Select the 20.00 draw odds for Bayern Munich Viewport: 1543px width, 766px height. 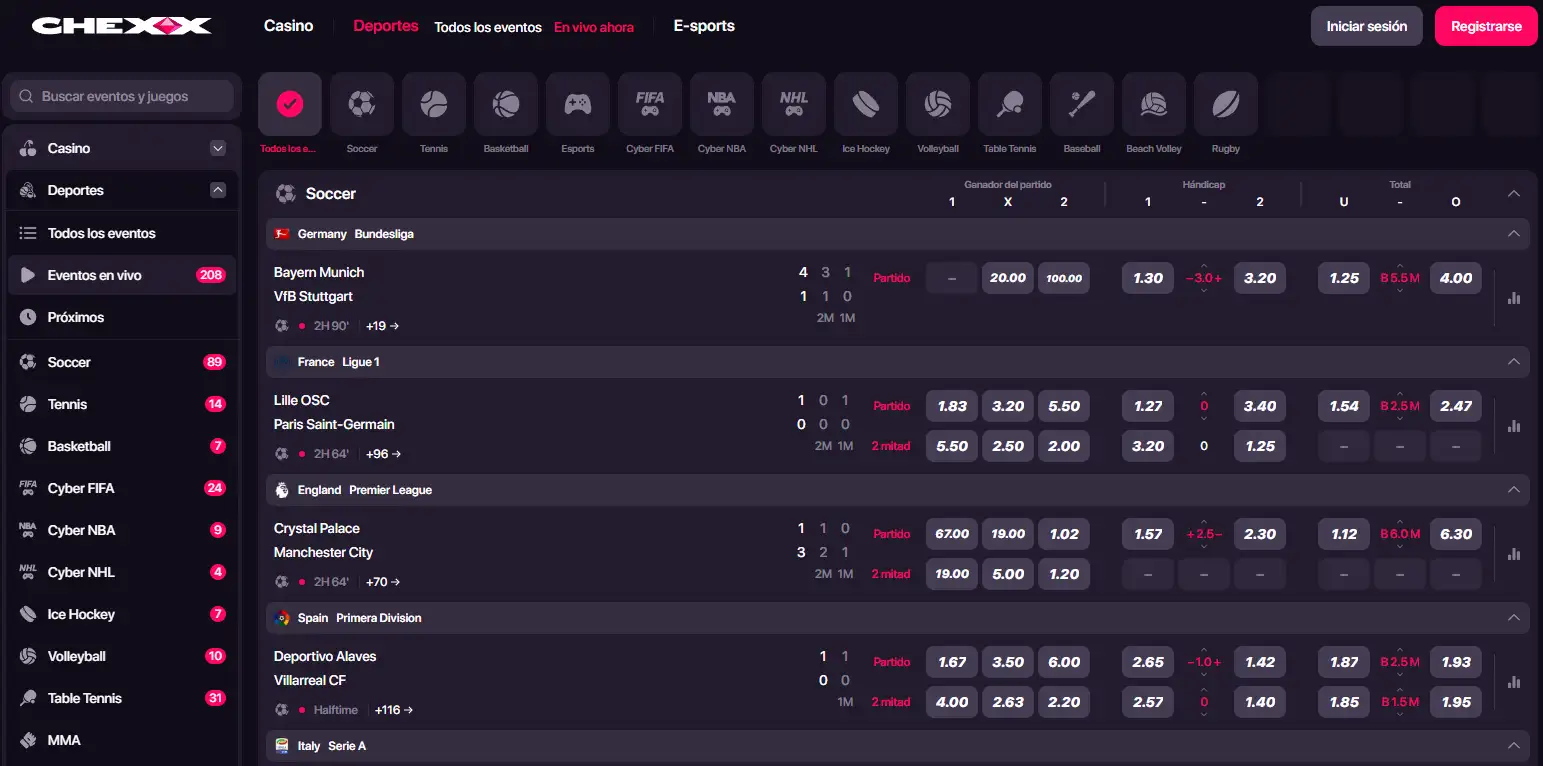[1008, 278]
